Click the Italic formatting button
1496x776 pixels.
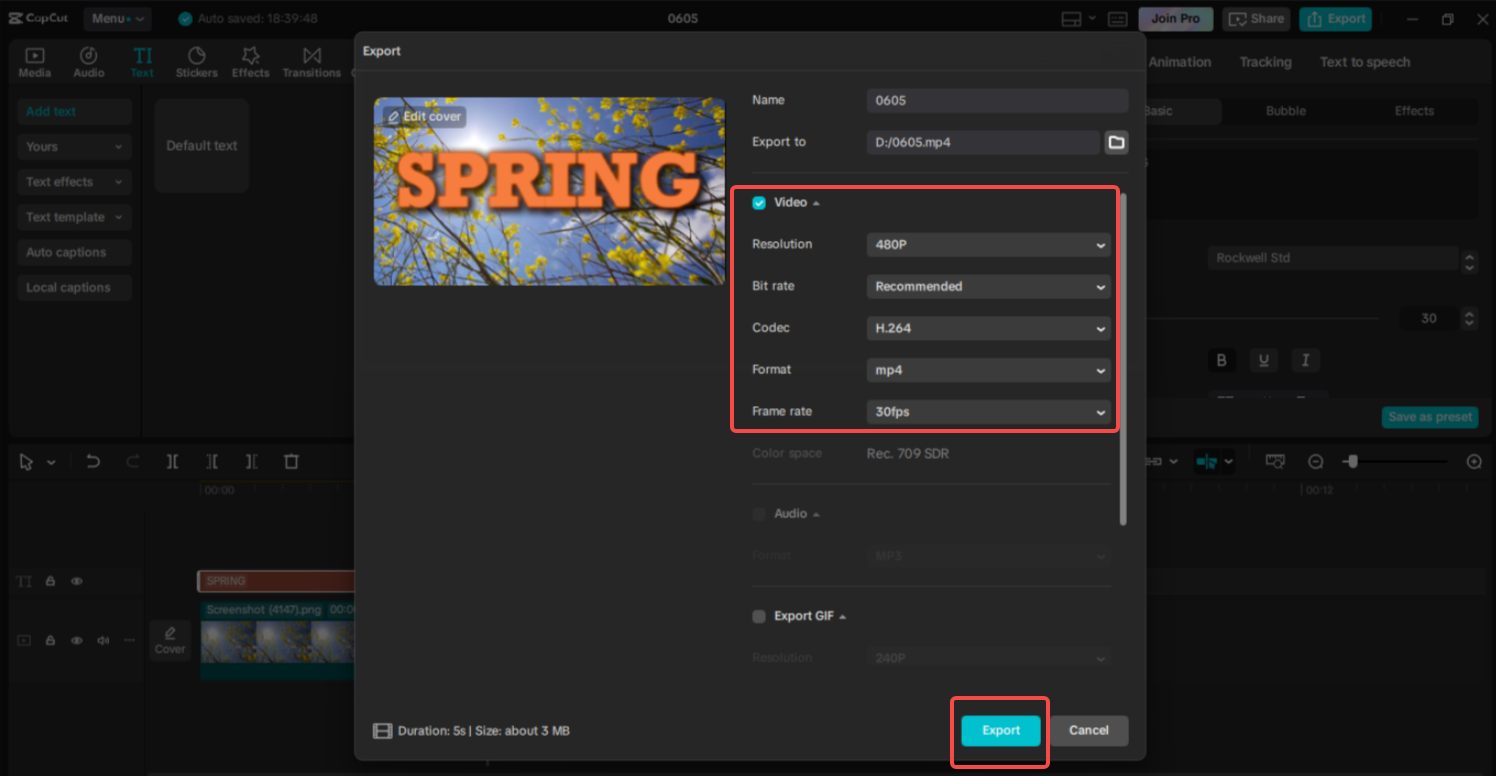(1305, 360)
